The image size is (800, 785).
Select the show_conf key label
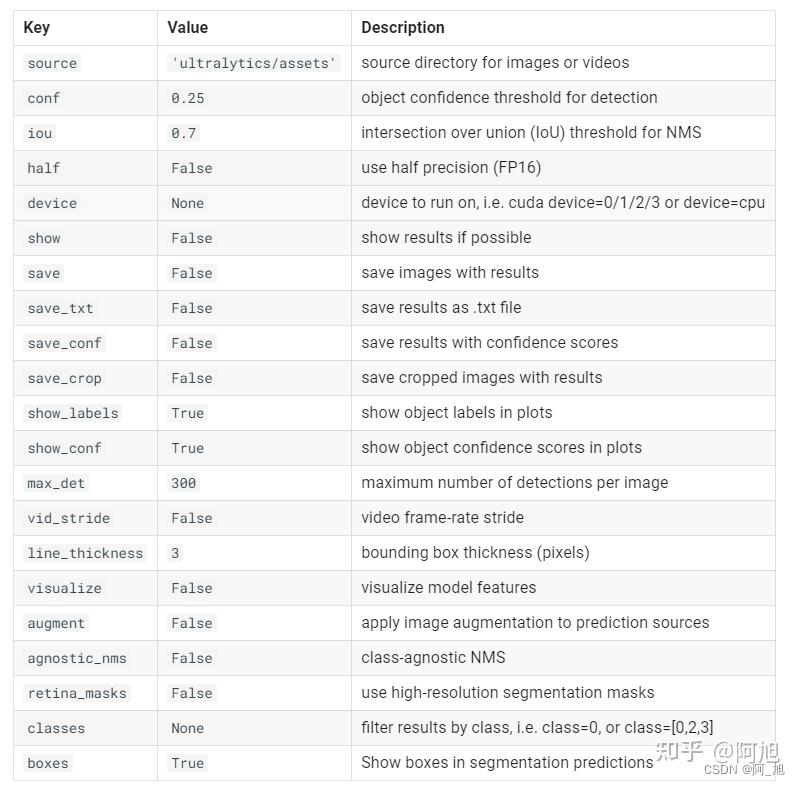pyautogui.click(x=64, y=448)
